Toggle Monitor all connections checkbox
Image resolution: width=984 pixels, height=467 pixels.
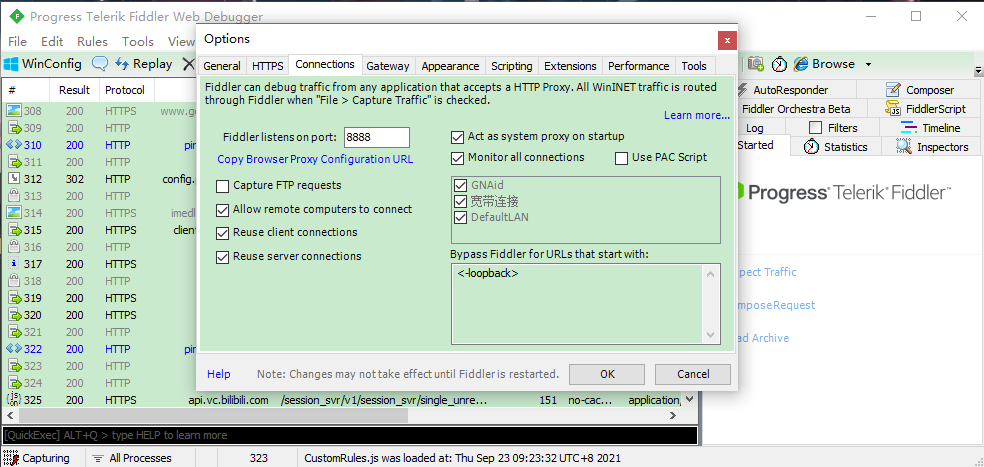pos(457,158)
